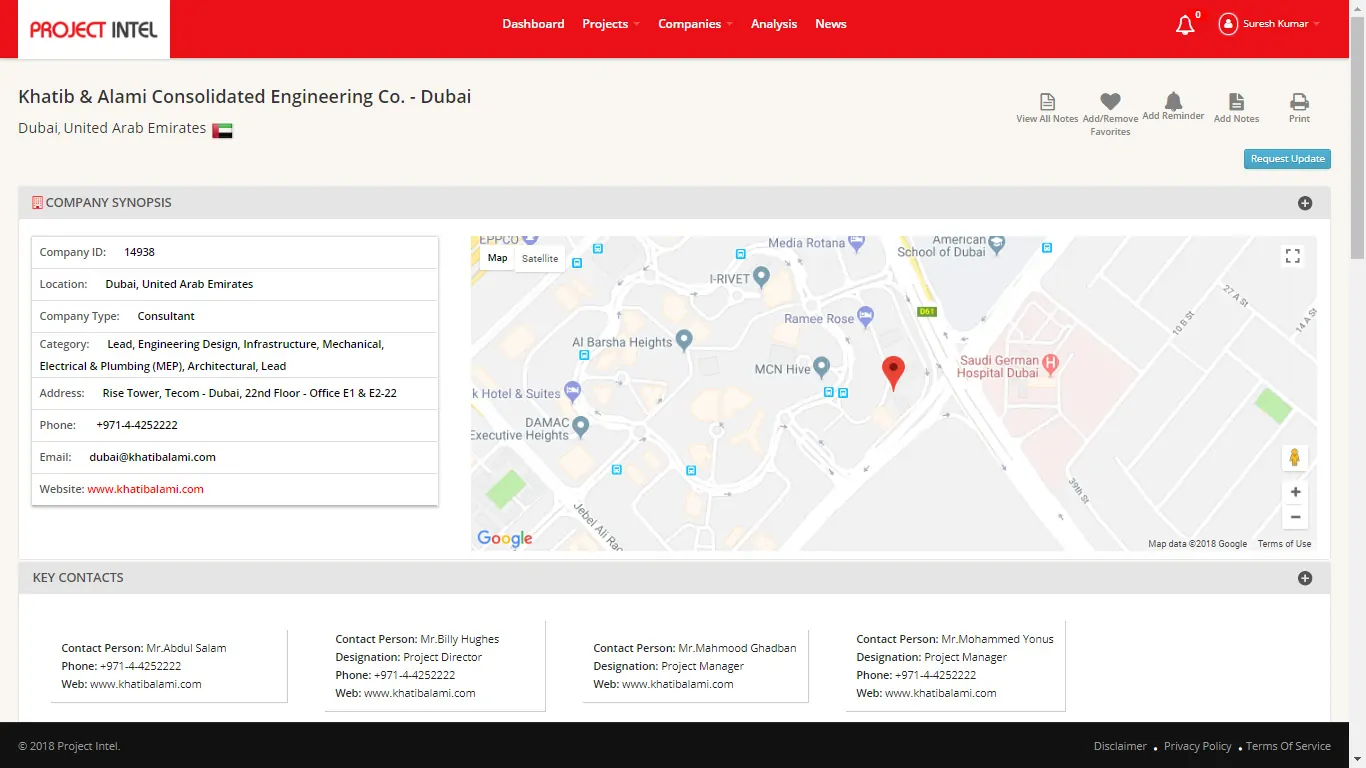Open the News page
Viewport: 1366px width, 768px height.
(831, 24)
